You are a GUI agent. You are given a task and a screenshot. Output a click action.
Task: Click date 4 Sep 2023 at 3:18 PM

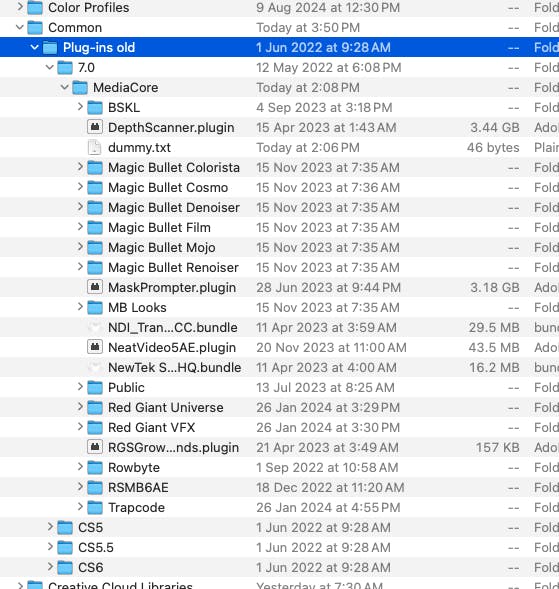(324, 108)
